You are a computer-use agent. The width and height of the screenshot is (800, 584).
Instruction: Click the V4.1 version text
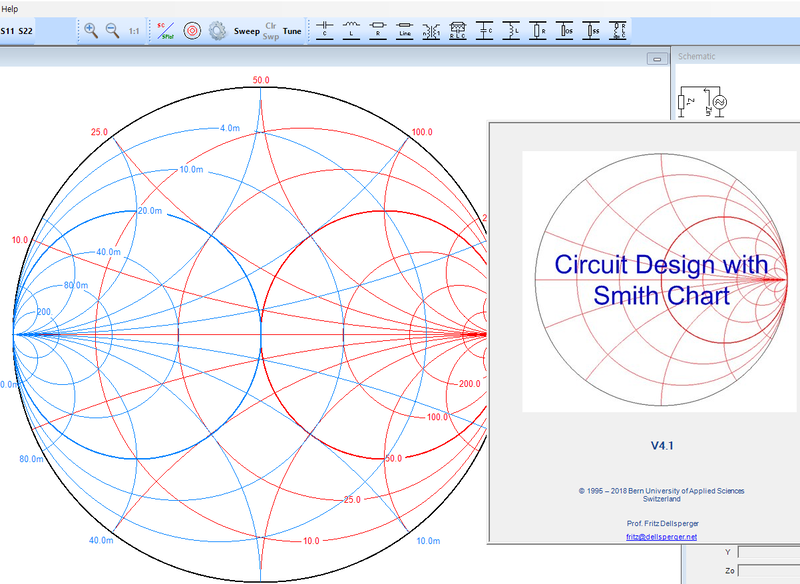pos(662,446)
